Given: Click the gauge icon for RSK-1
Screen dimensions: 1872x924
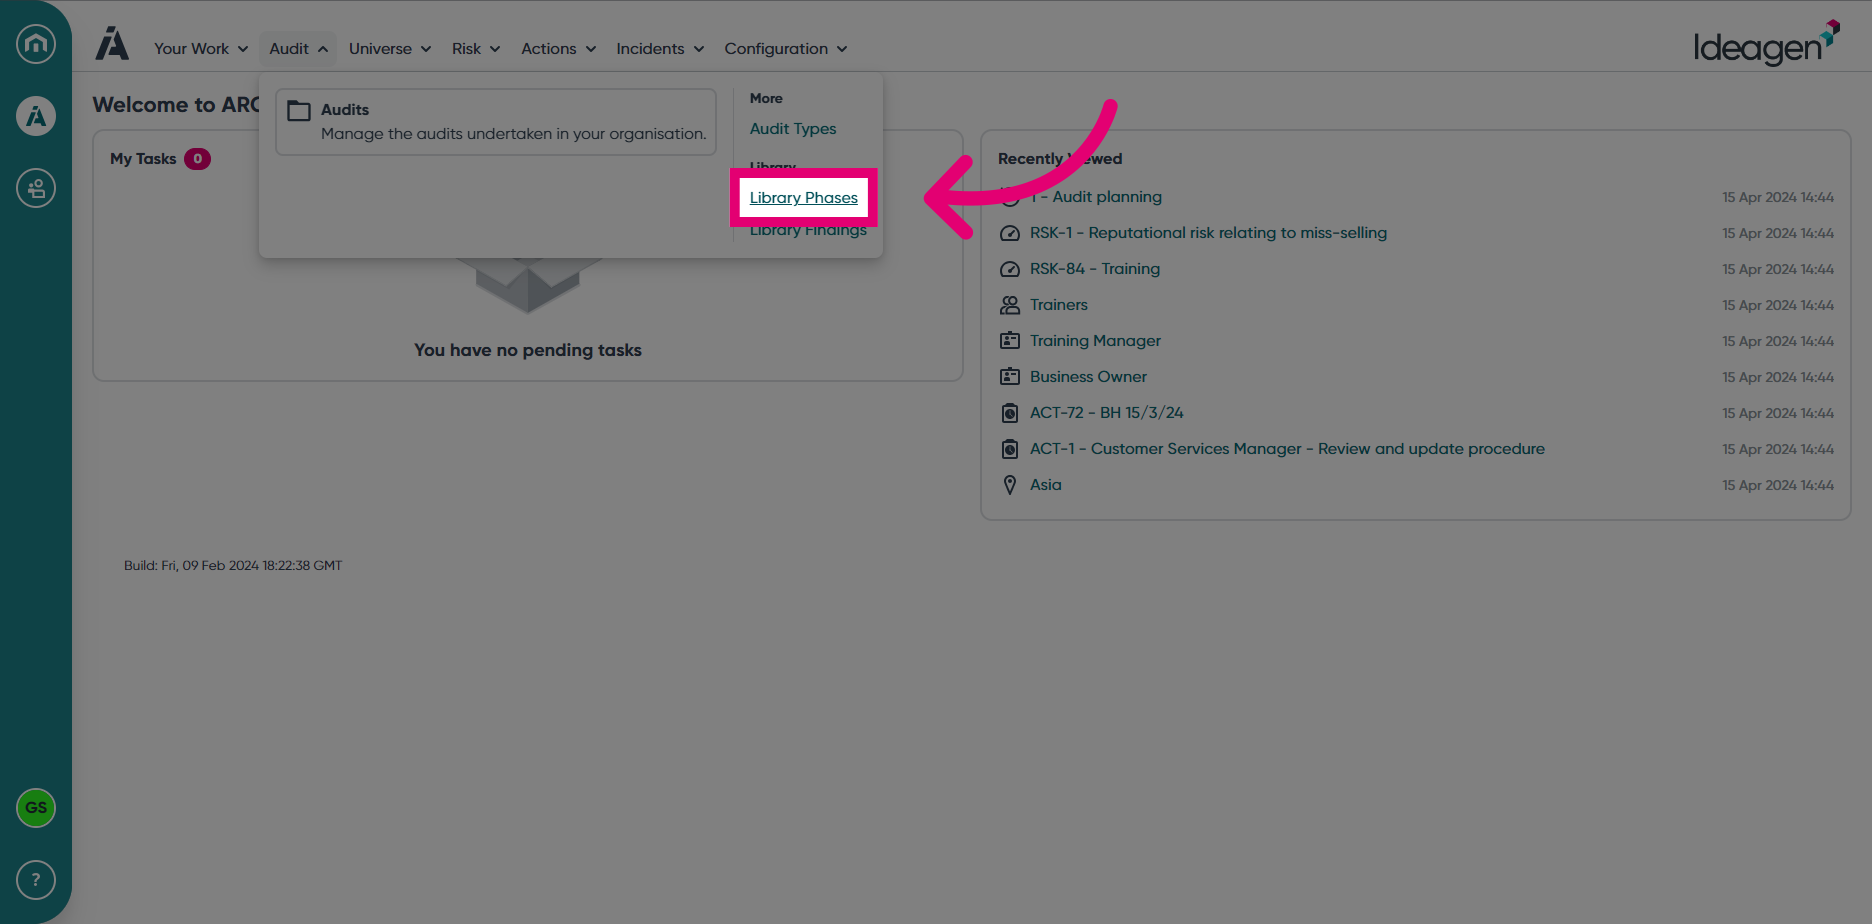Looking at the screenshot, I should point(1010,233).
